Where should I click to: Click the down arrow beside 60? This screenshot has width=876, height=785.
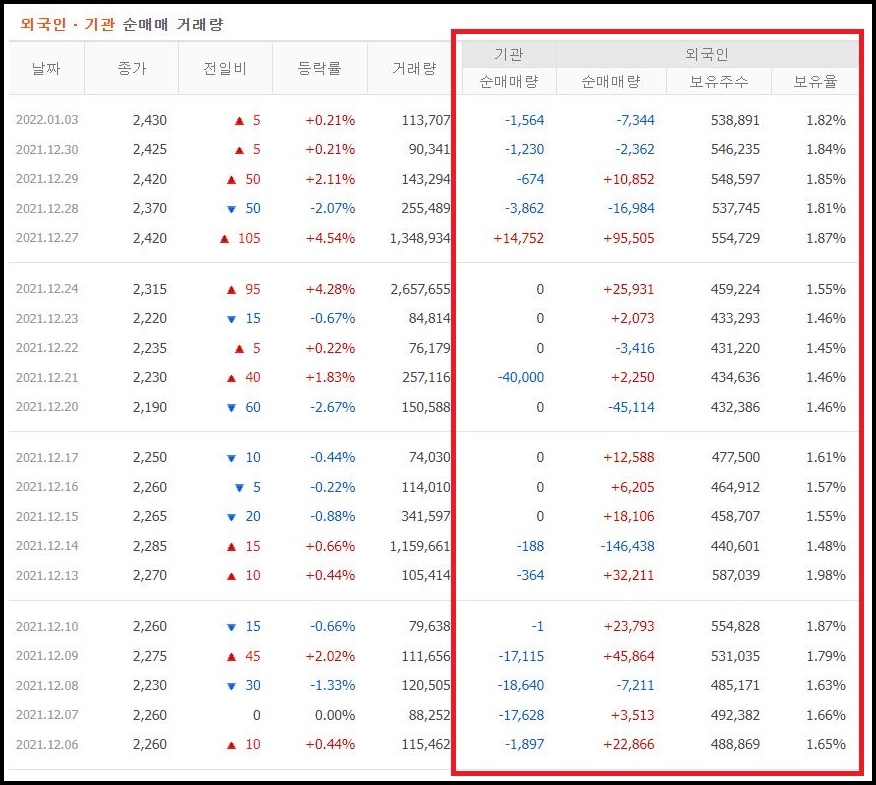231,408
